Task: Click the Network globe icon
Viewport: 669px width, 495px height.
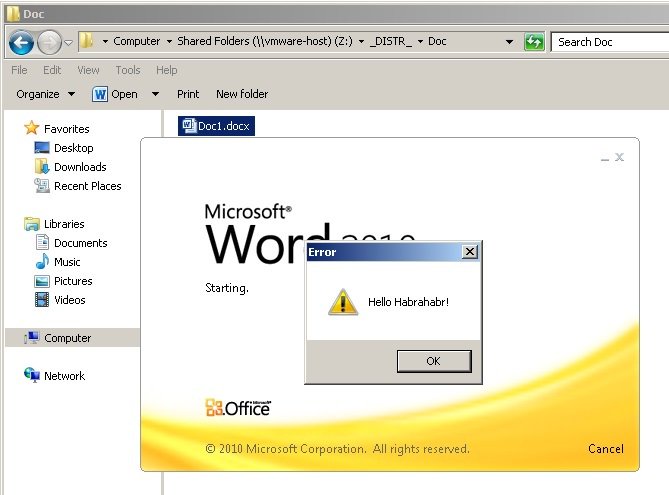Action: [32, 375]
